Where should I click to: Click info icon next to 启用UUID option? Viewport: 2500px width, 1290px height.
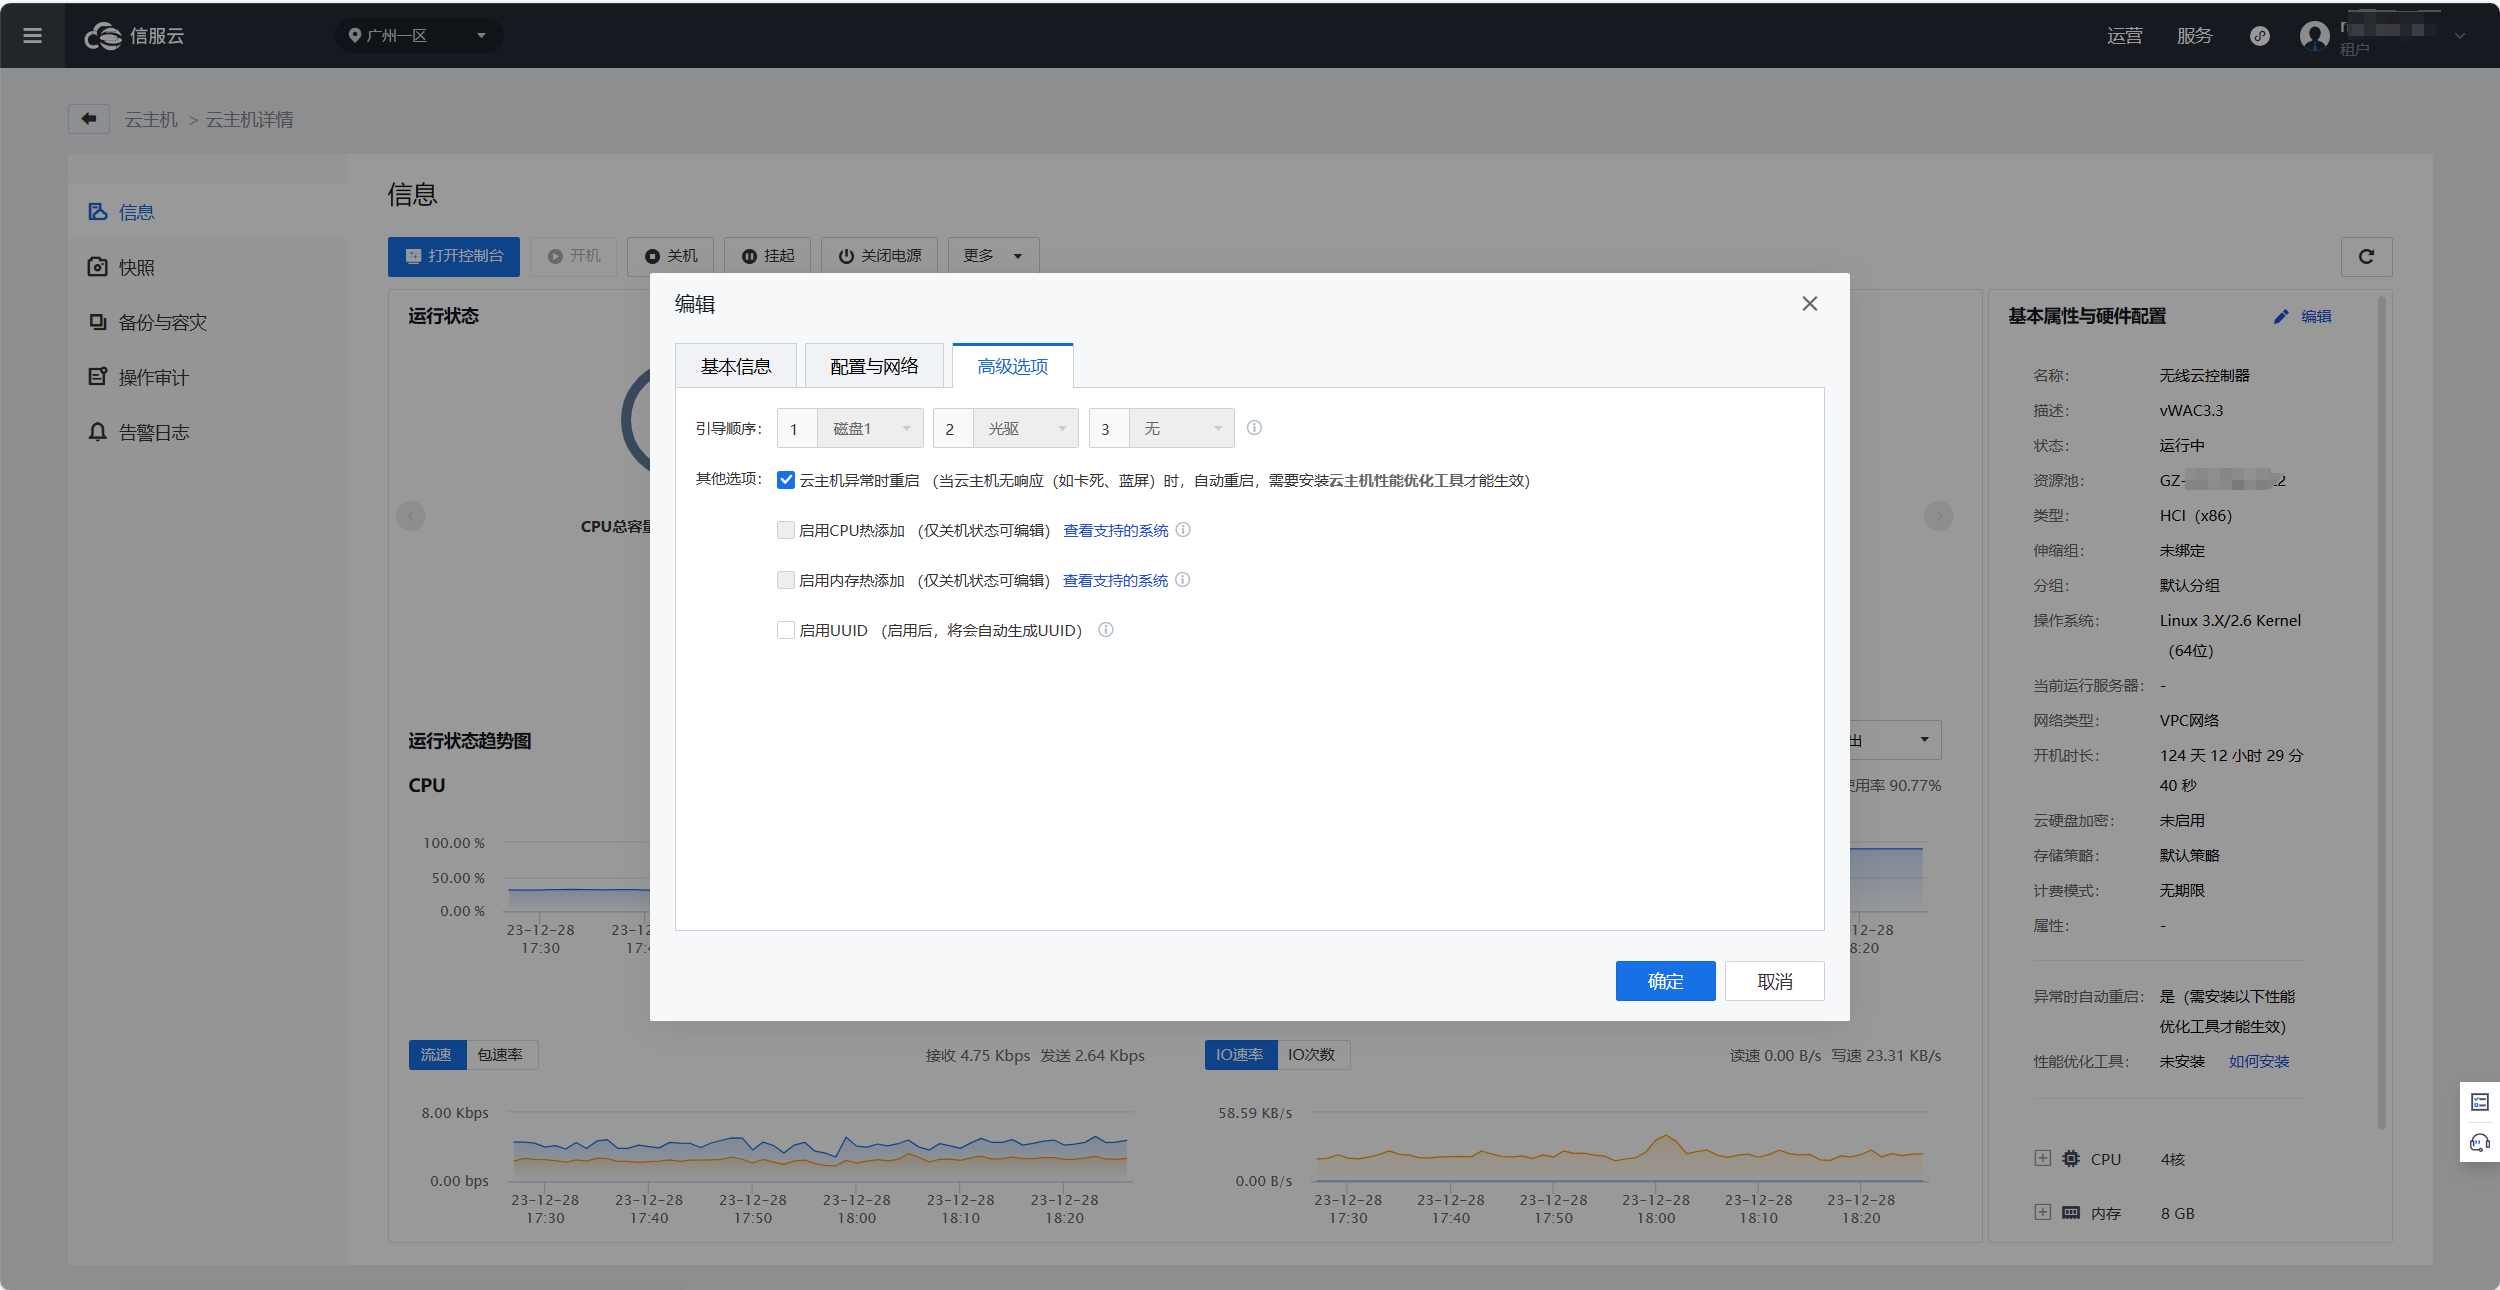point(1106,630)
